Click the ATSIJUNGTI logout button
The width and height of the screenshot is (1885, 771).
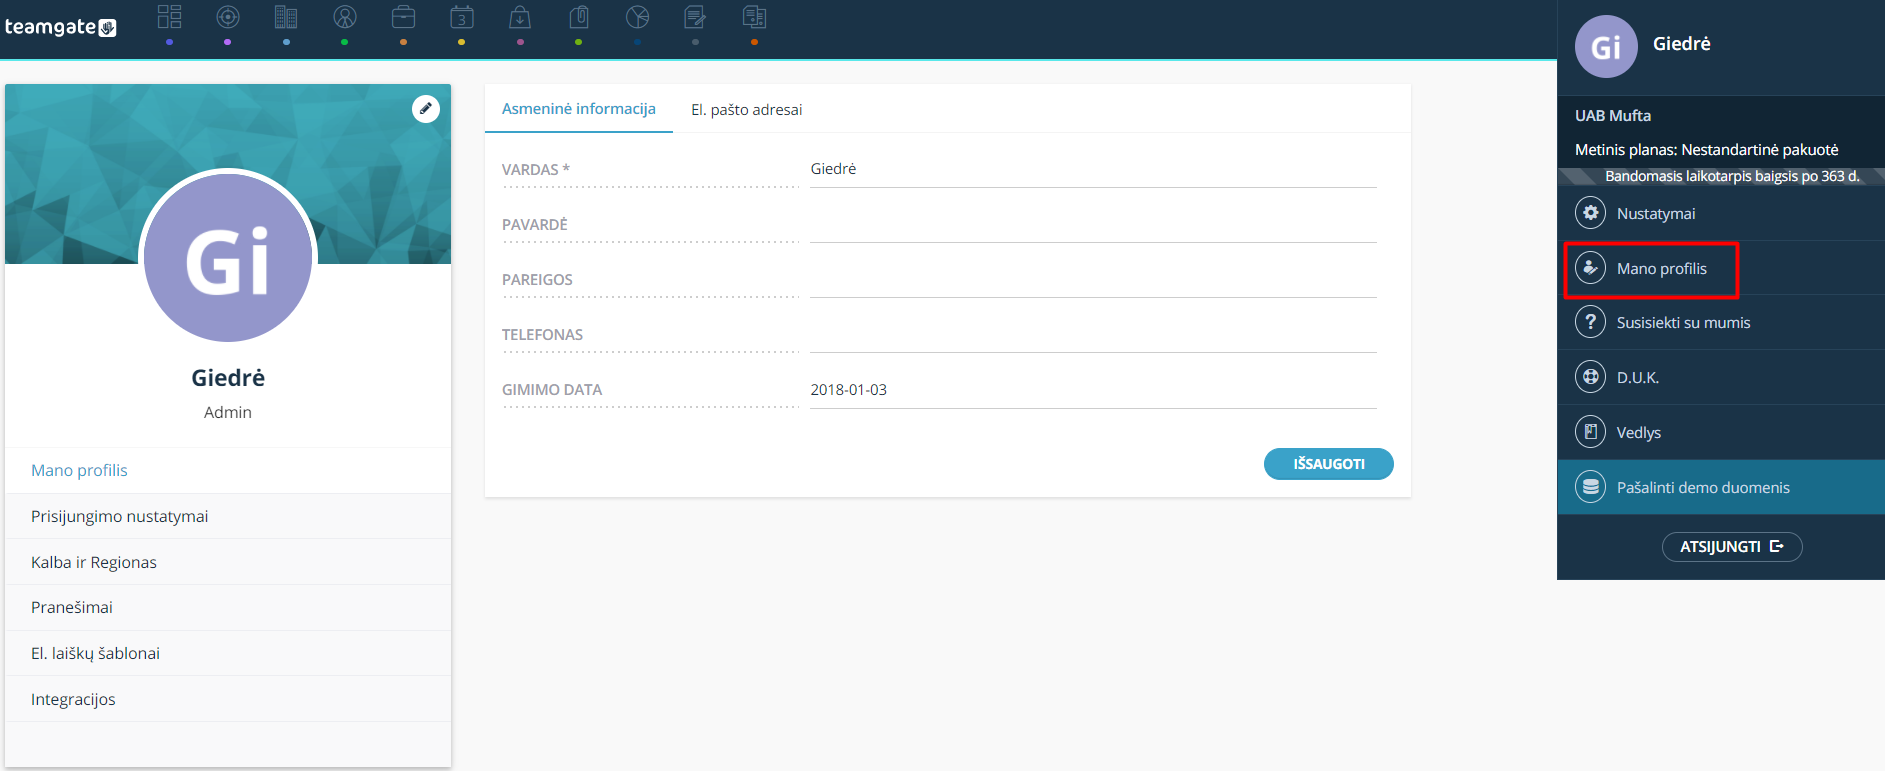[1732, 547]
